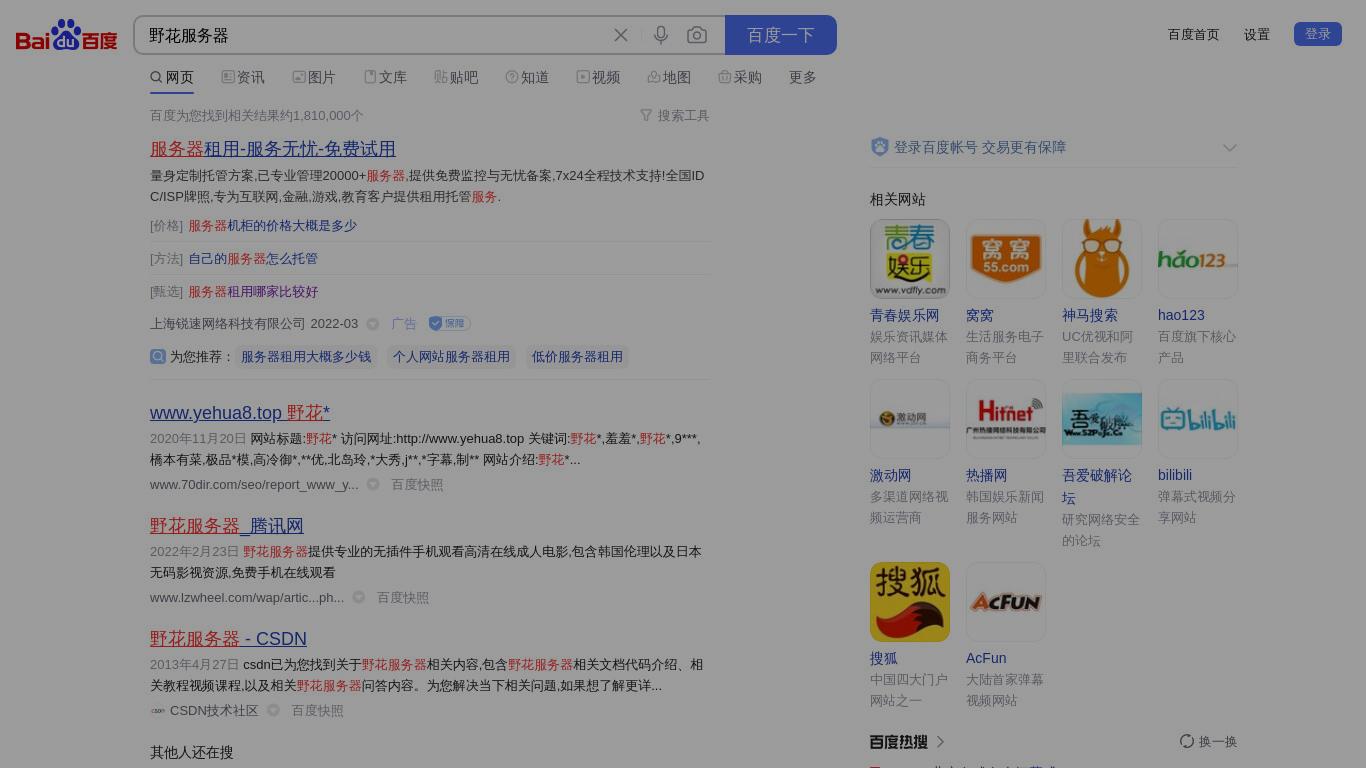Image resolution: width=1366 pixels, height=768 pixels.
Task: Open 激动网 thumbnail
Action: [910, 419]
